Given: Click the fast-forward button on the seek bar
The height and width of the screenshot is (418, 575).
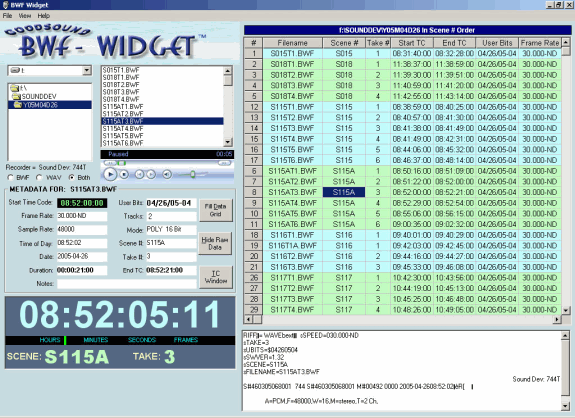Looking at the screenshot, I should [x=224, y=163].
